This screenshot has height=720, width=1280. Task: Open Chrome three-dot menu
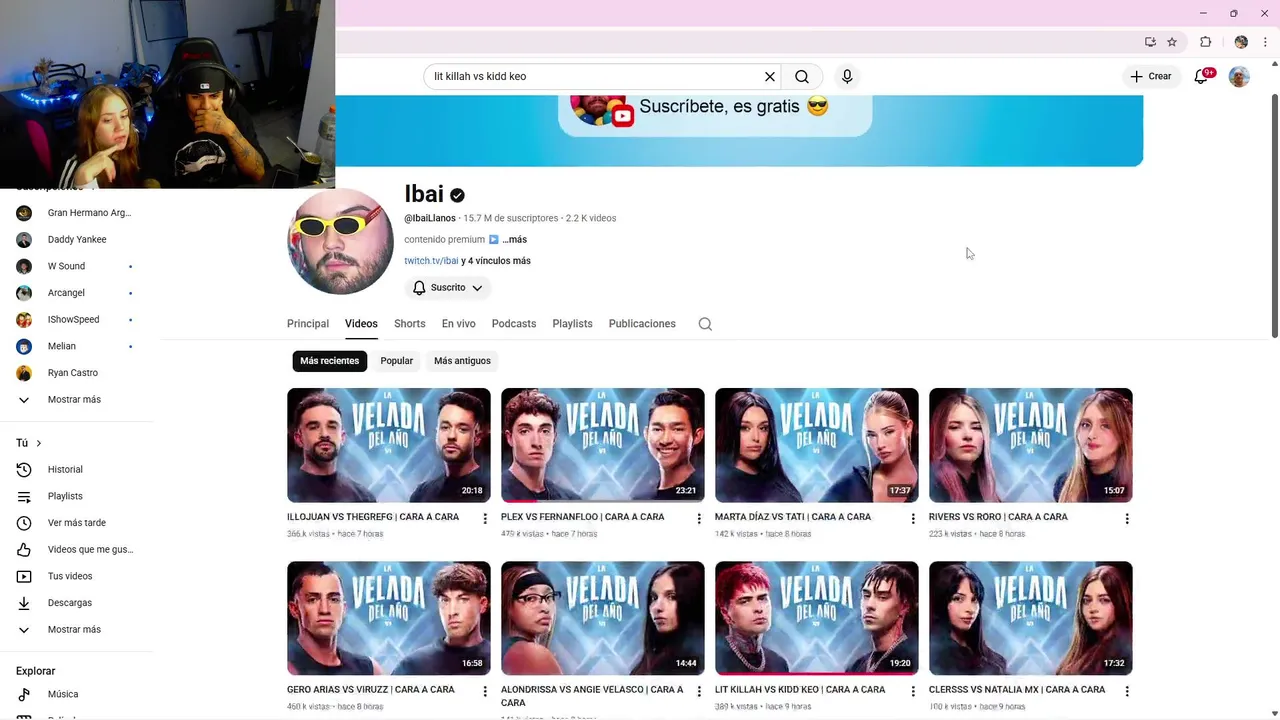1265,42
